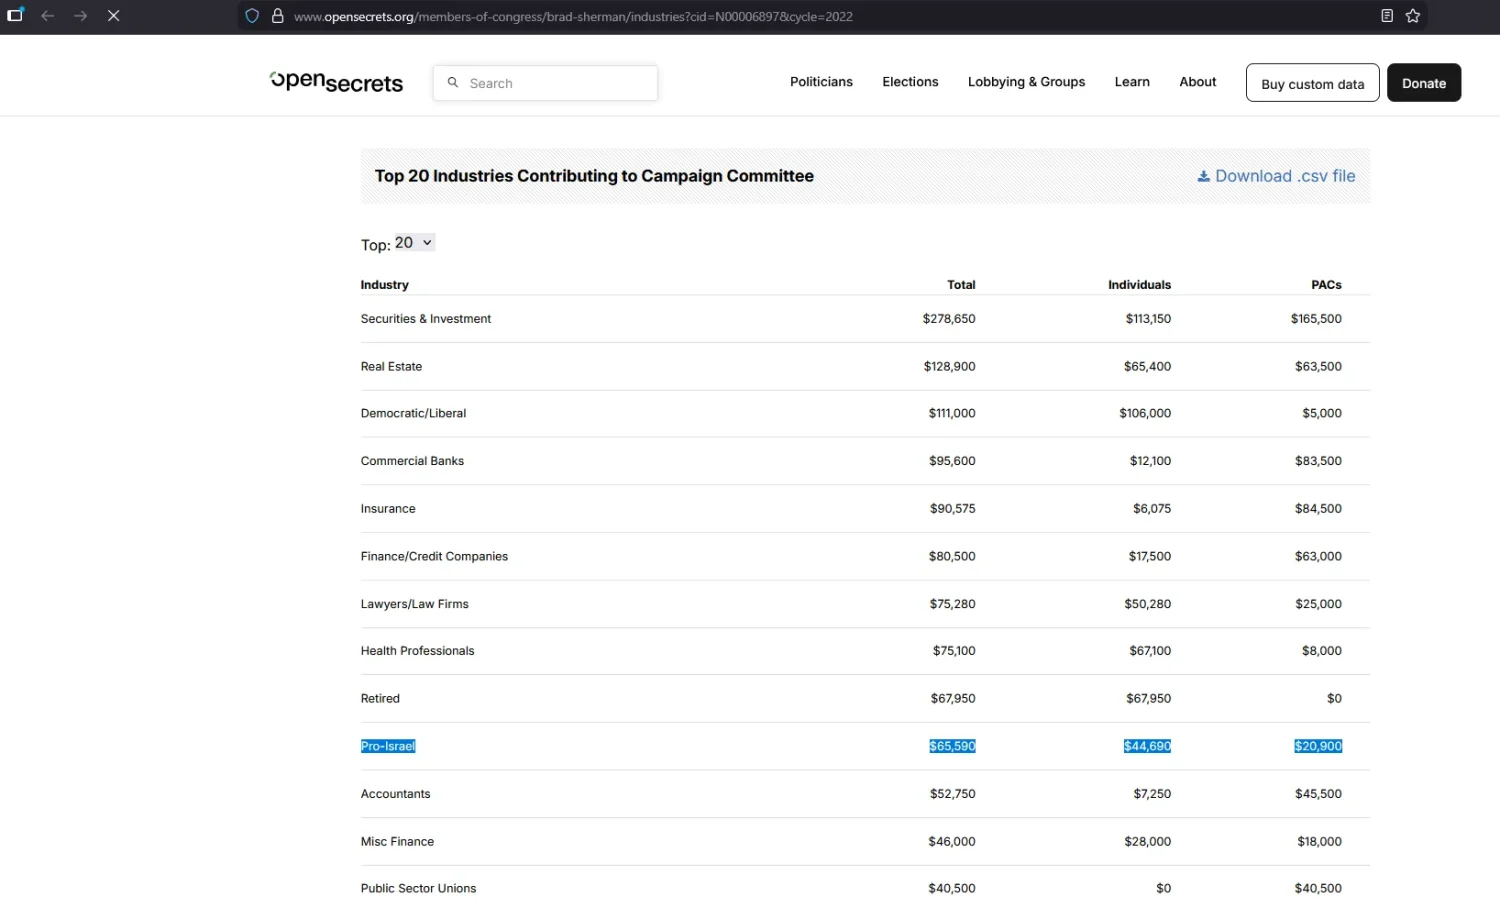Click the $25,000 PACs value
The image size is (1500, 908).
coord(1318,604)
